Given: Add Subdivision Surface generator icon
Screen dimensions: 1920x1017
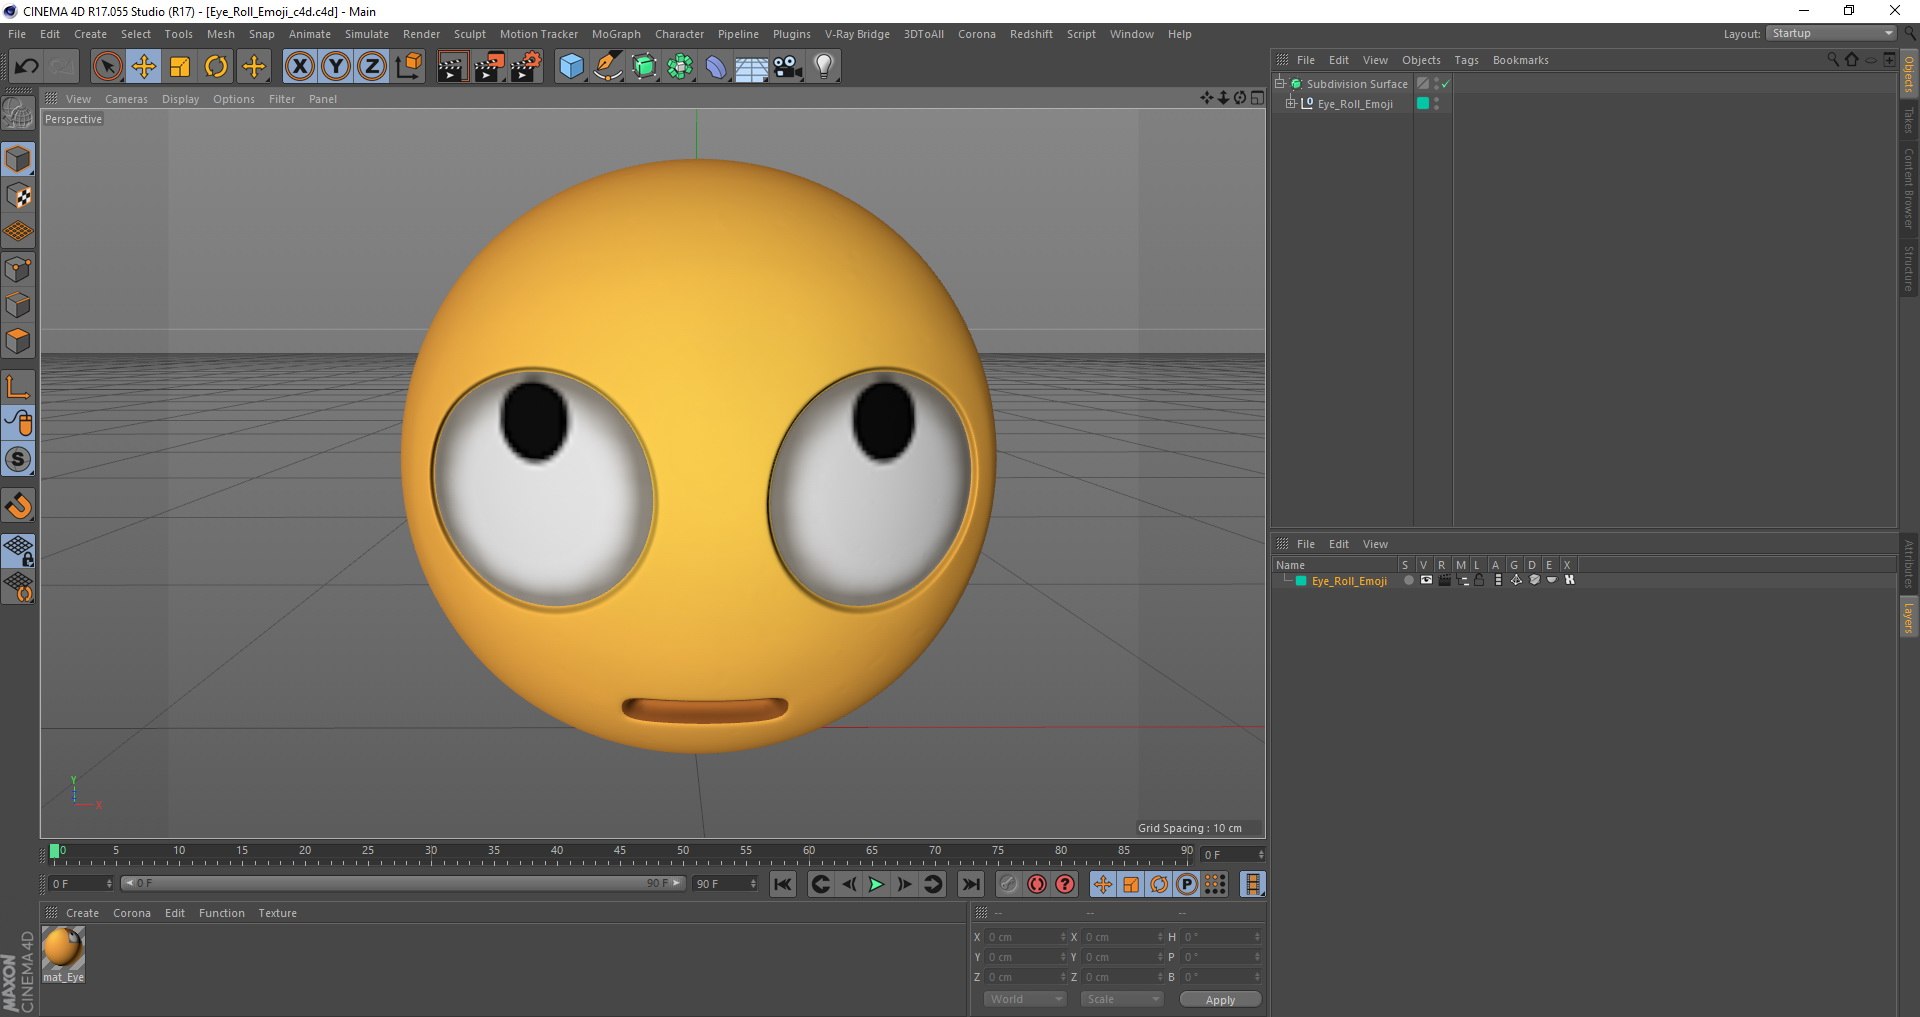Looking at the screenshot, I should tap(644, 67).
